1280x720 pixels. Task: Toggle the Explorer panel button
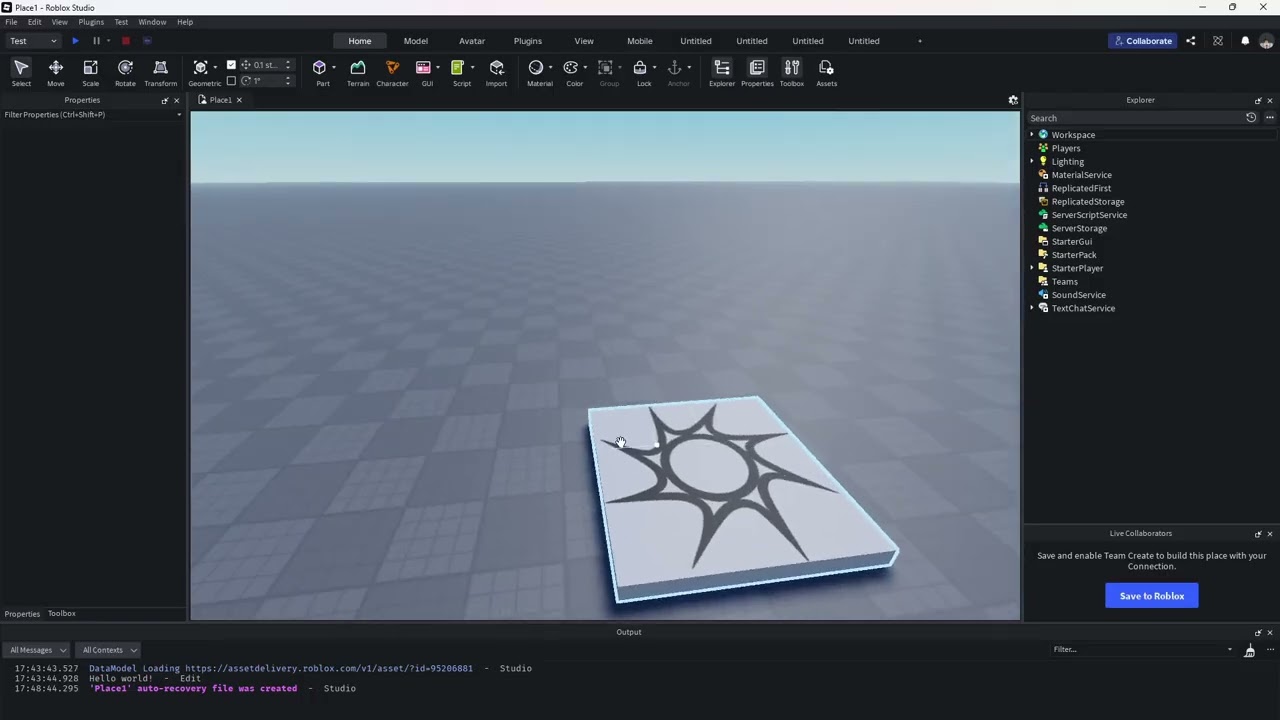[722, 72]
